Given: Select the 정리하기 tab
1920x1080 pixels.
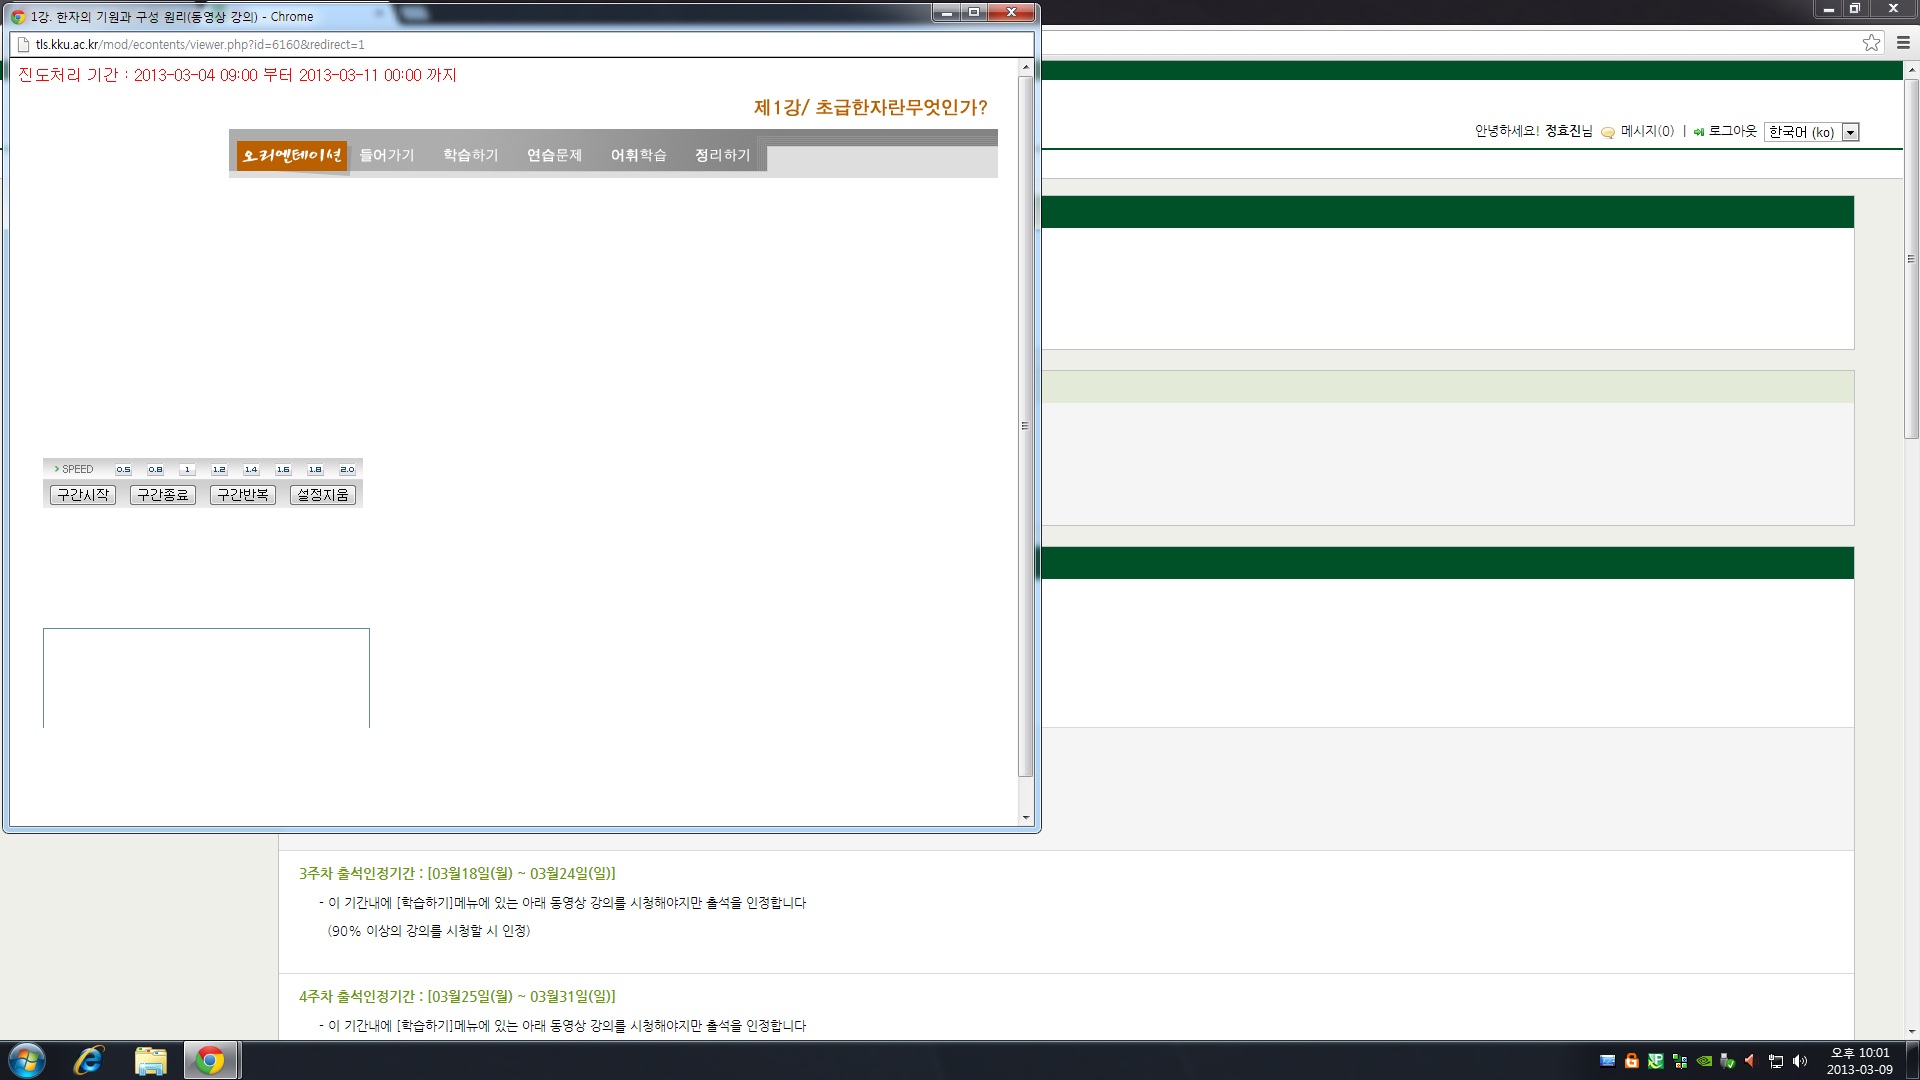Looking at the screenshot, I should [723, 155].
